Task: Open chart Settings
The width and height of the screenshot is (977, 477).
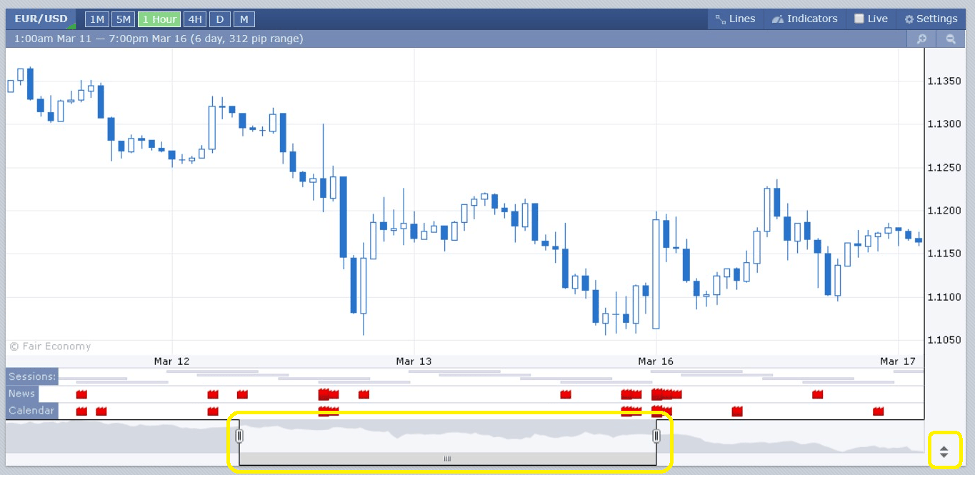Action: (x=930, y=19)
